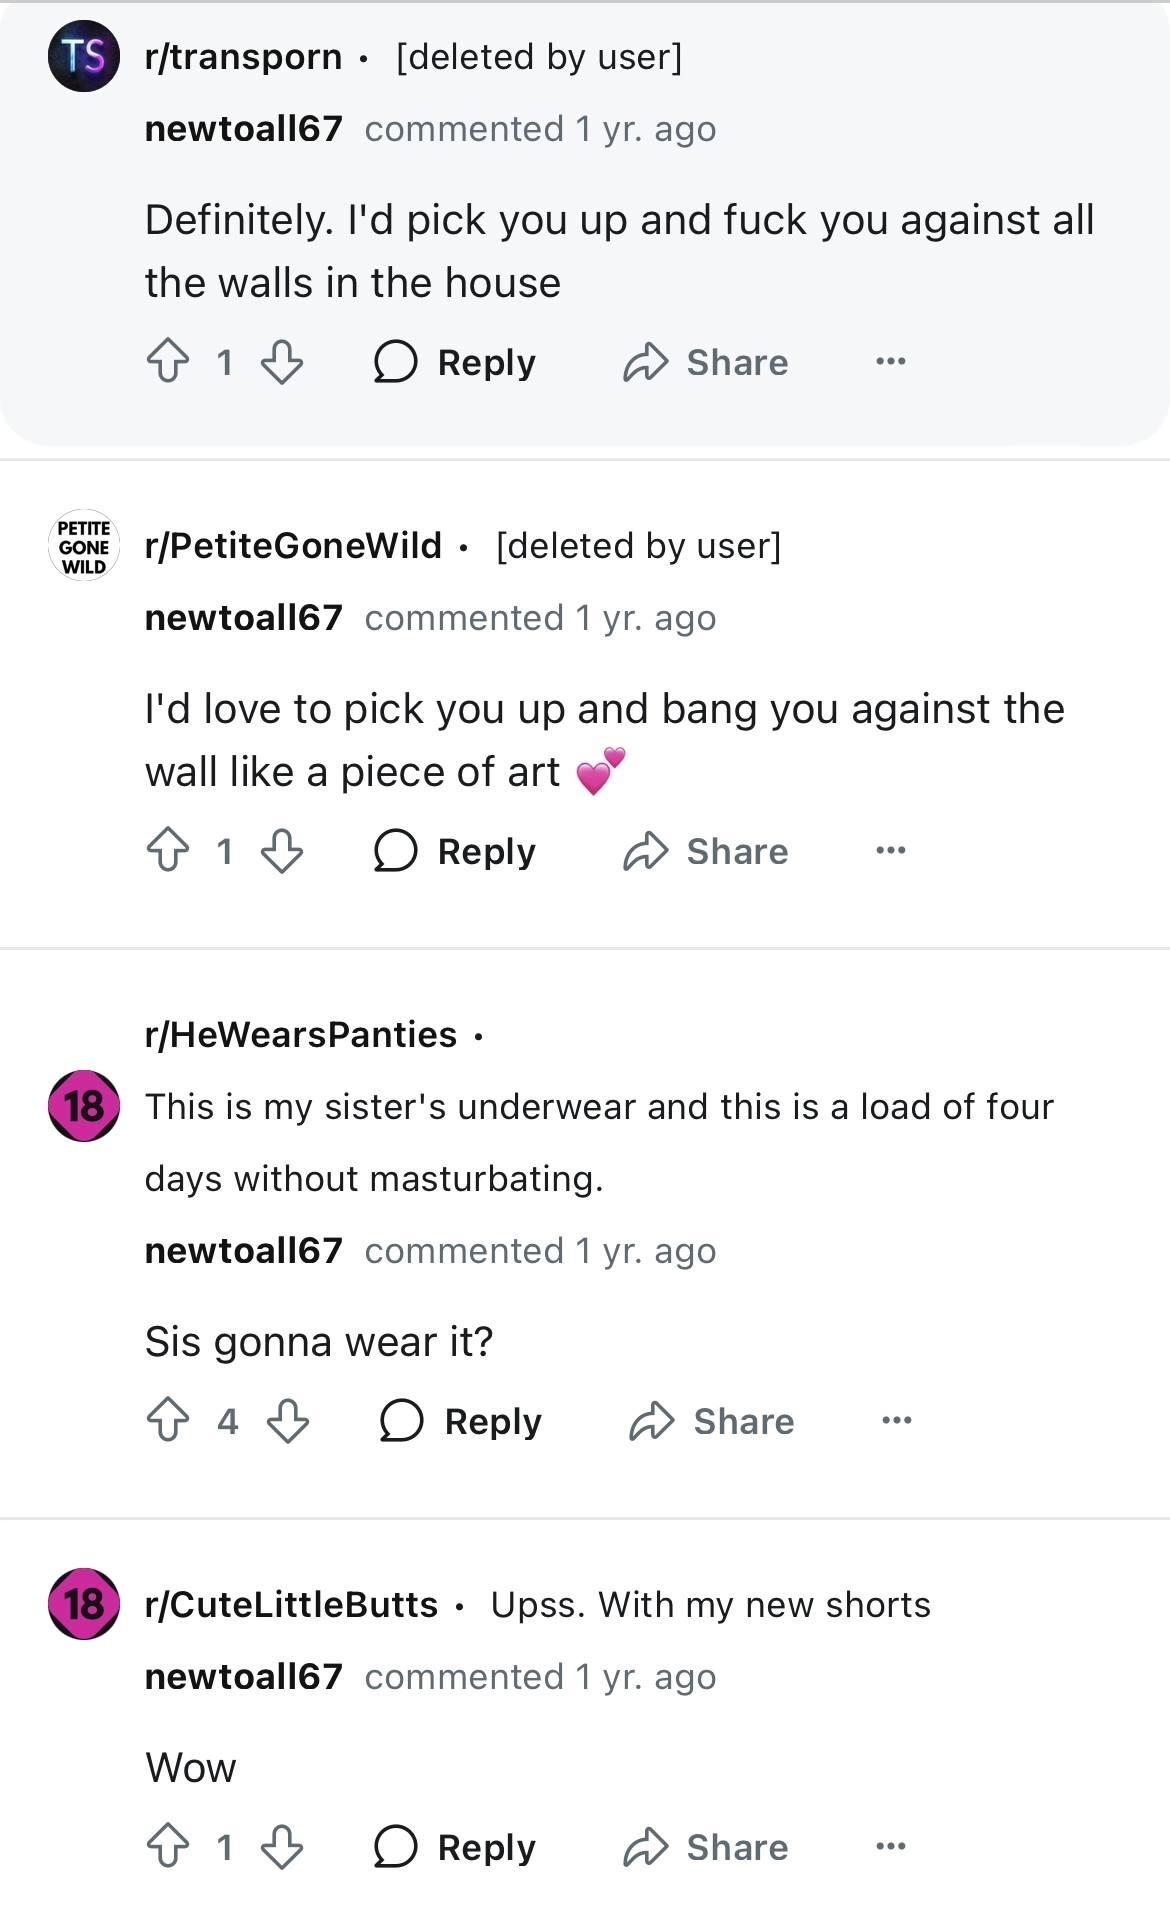Upvote the "Sis gonna wear it?" comment

pos(168,1421)
